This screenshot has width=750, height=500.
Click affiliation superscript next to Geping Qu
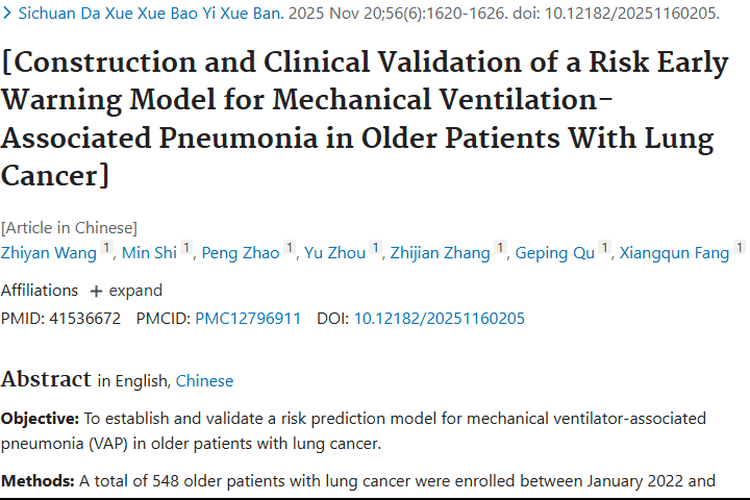pos(605,248)
